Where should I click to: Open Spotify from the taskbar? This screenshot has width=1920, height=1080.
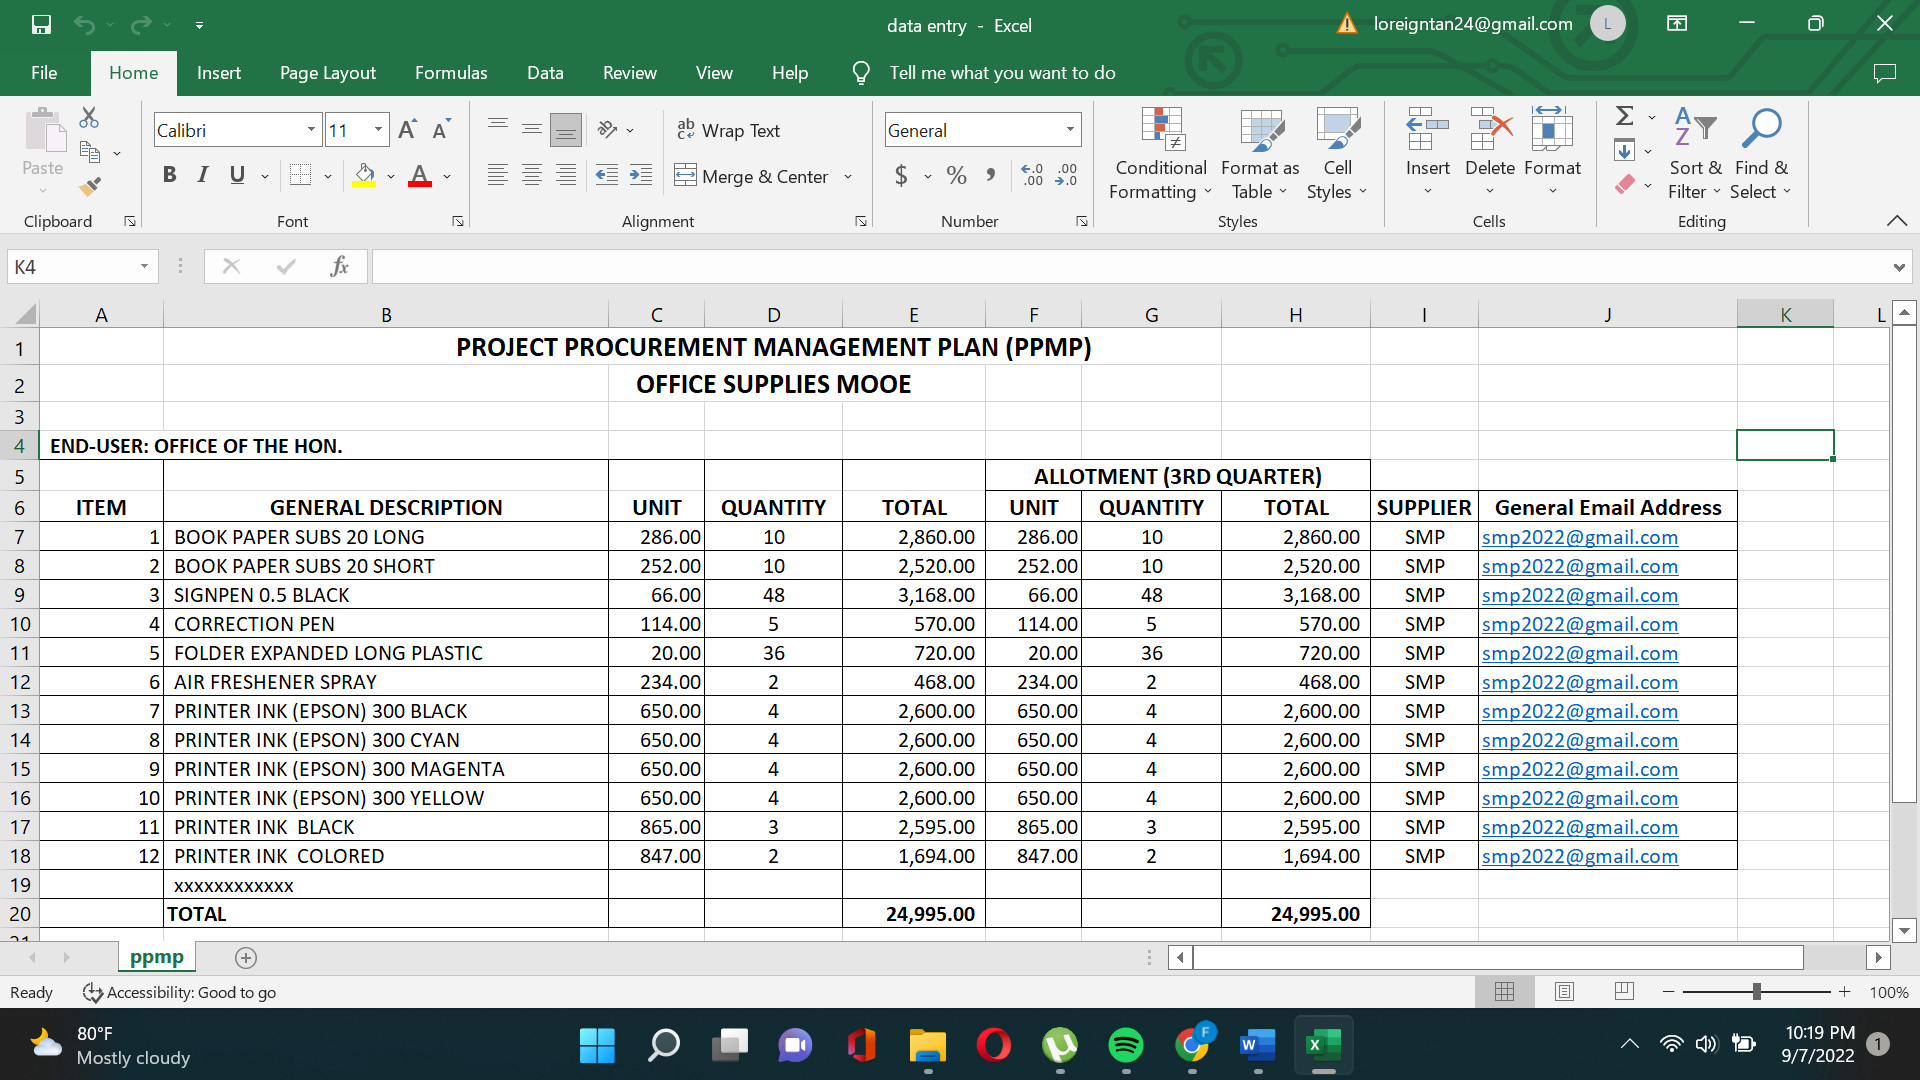[x=1126, y=1045]
